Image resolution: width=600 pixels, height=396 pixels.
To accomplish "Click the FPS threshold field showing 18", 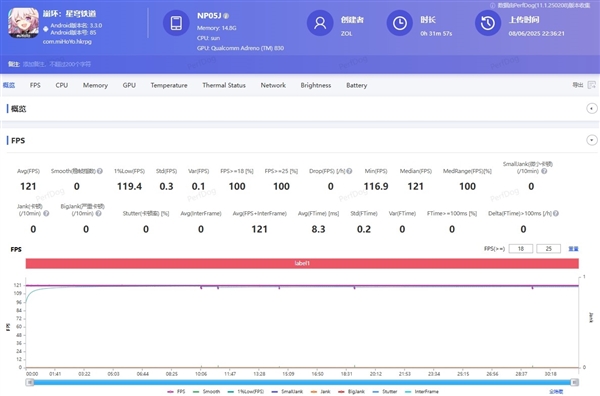I will (521, 249).
